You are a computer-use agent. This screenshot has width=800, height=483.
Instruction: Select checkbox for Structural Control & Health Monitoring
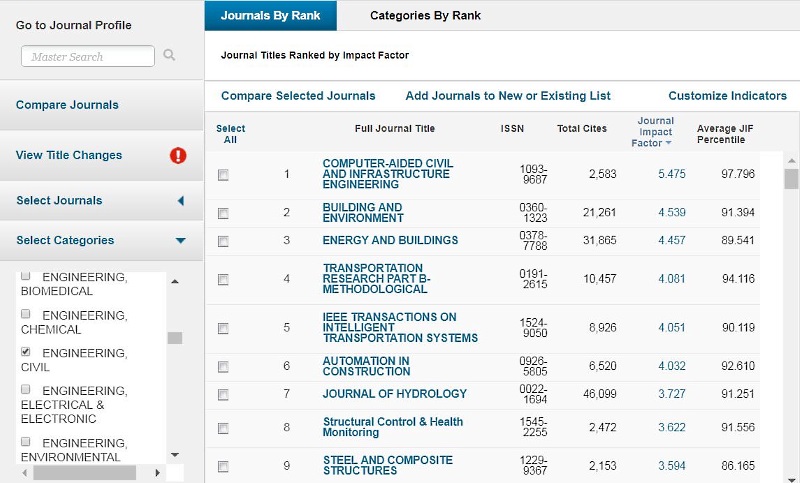click(223, 428)
